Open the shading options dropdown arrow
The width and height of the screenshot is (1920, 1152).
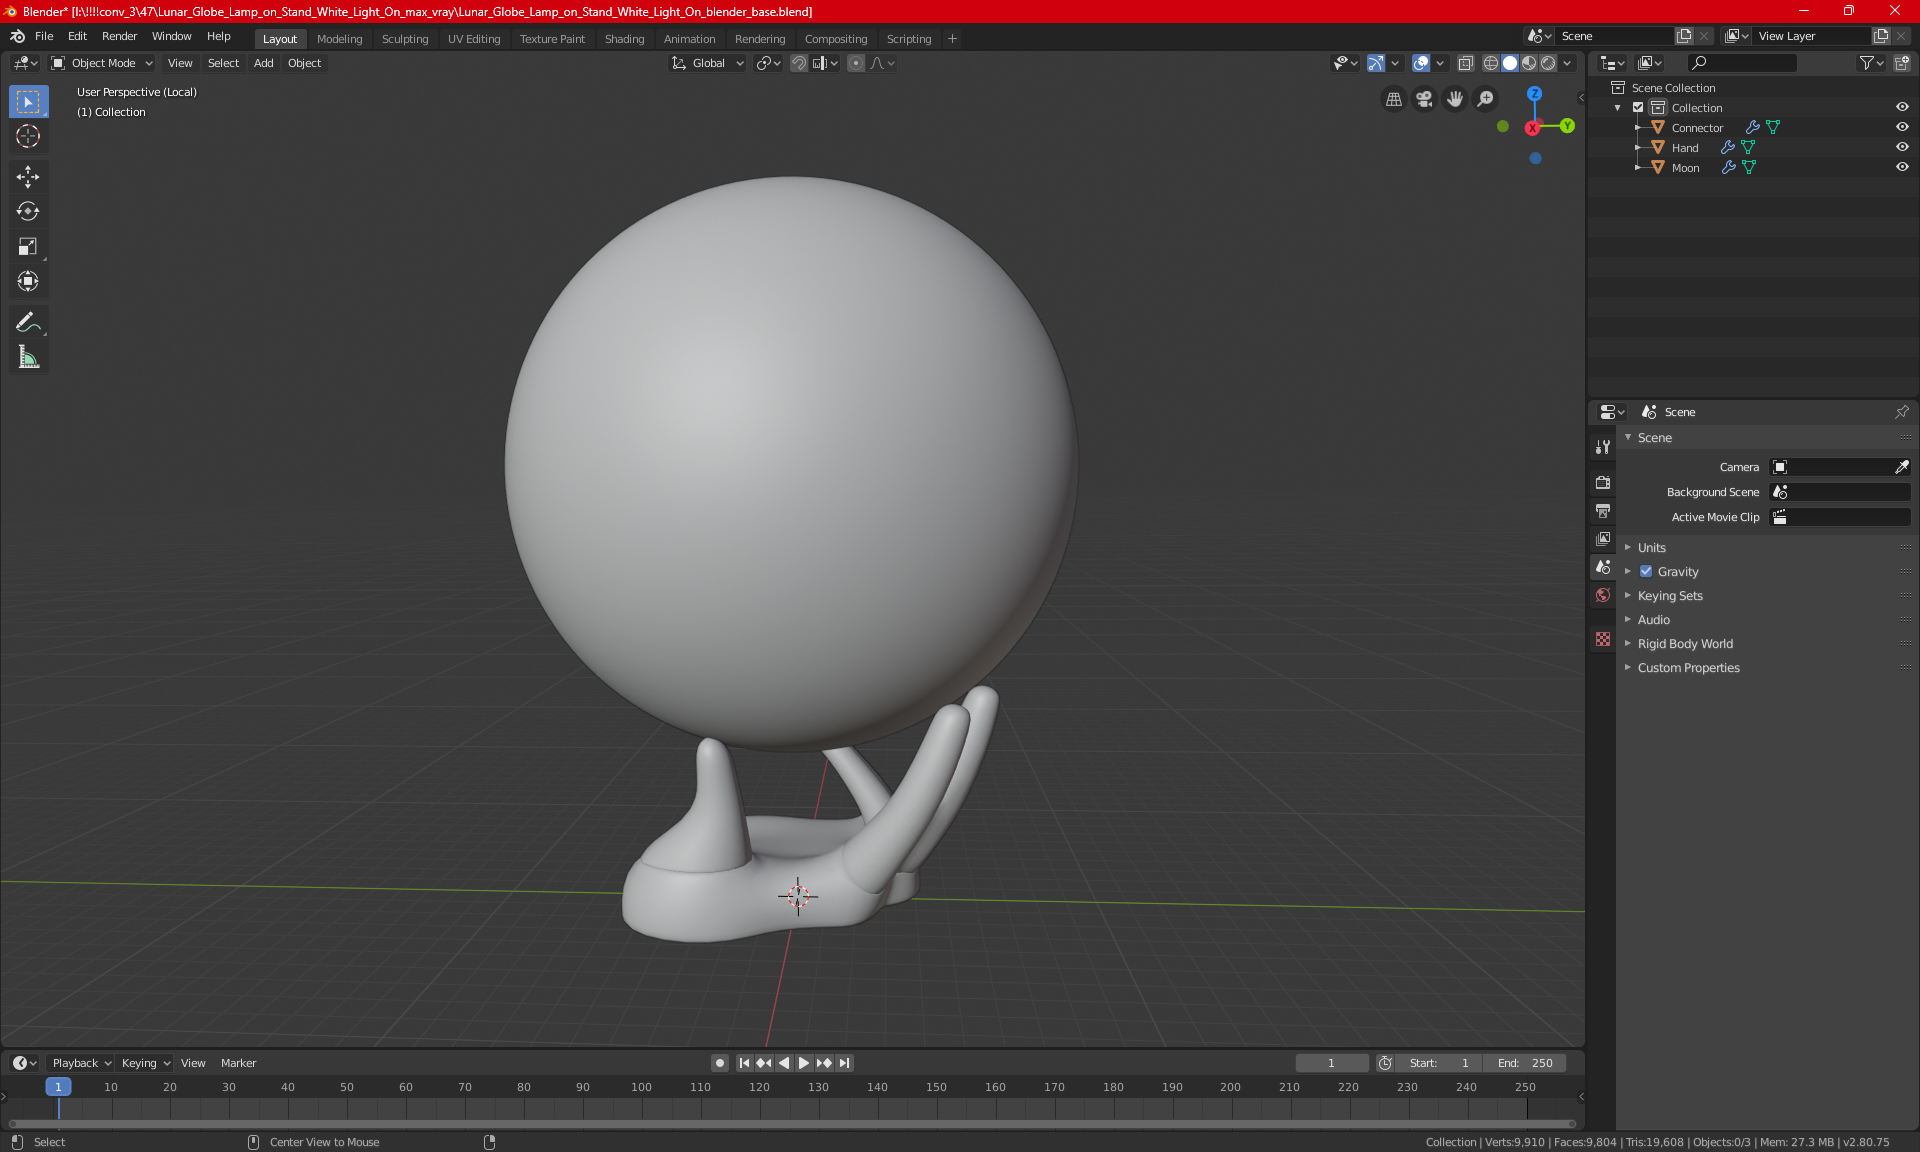pos(1568,63)
